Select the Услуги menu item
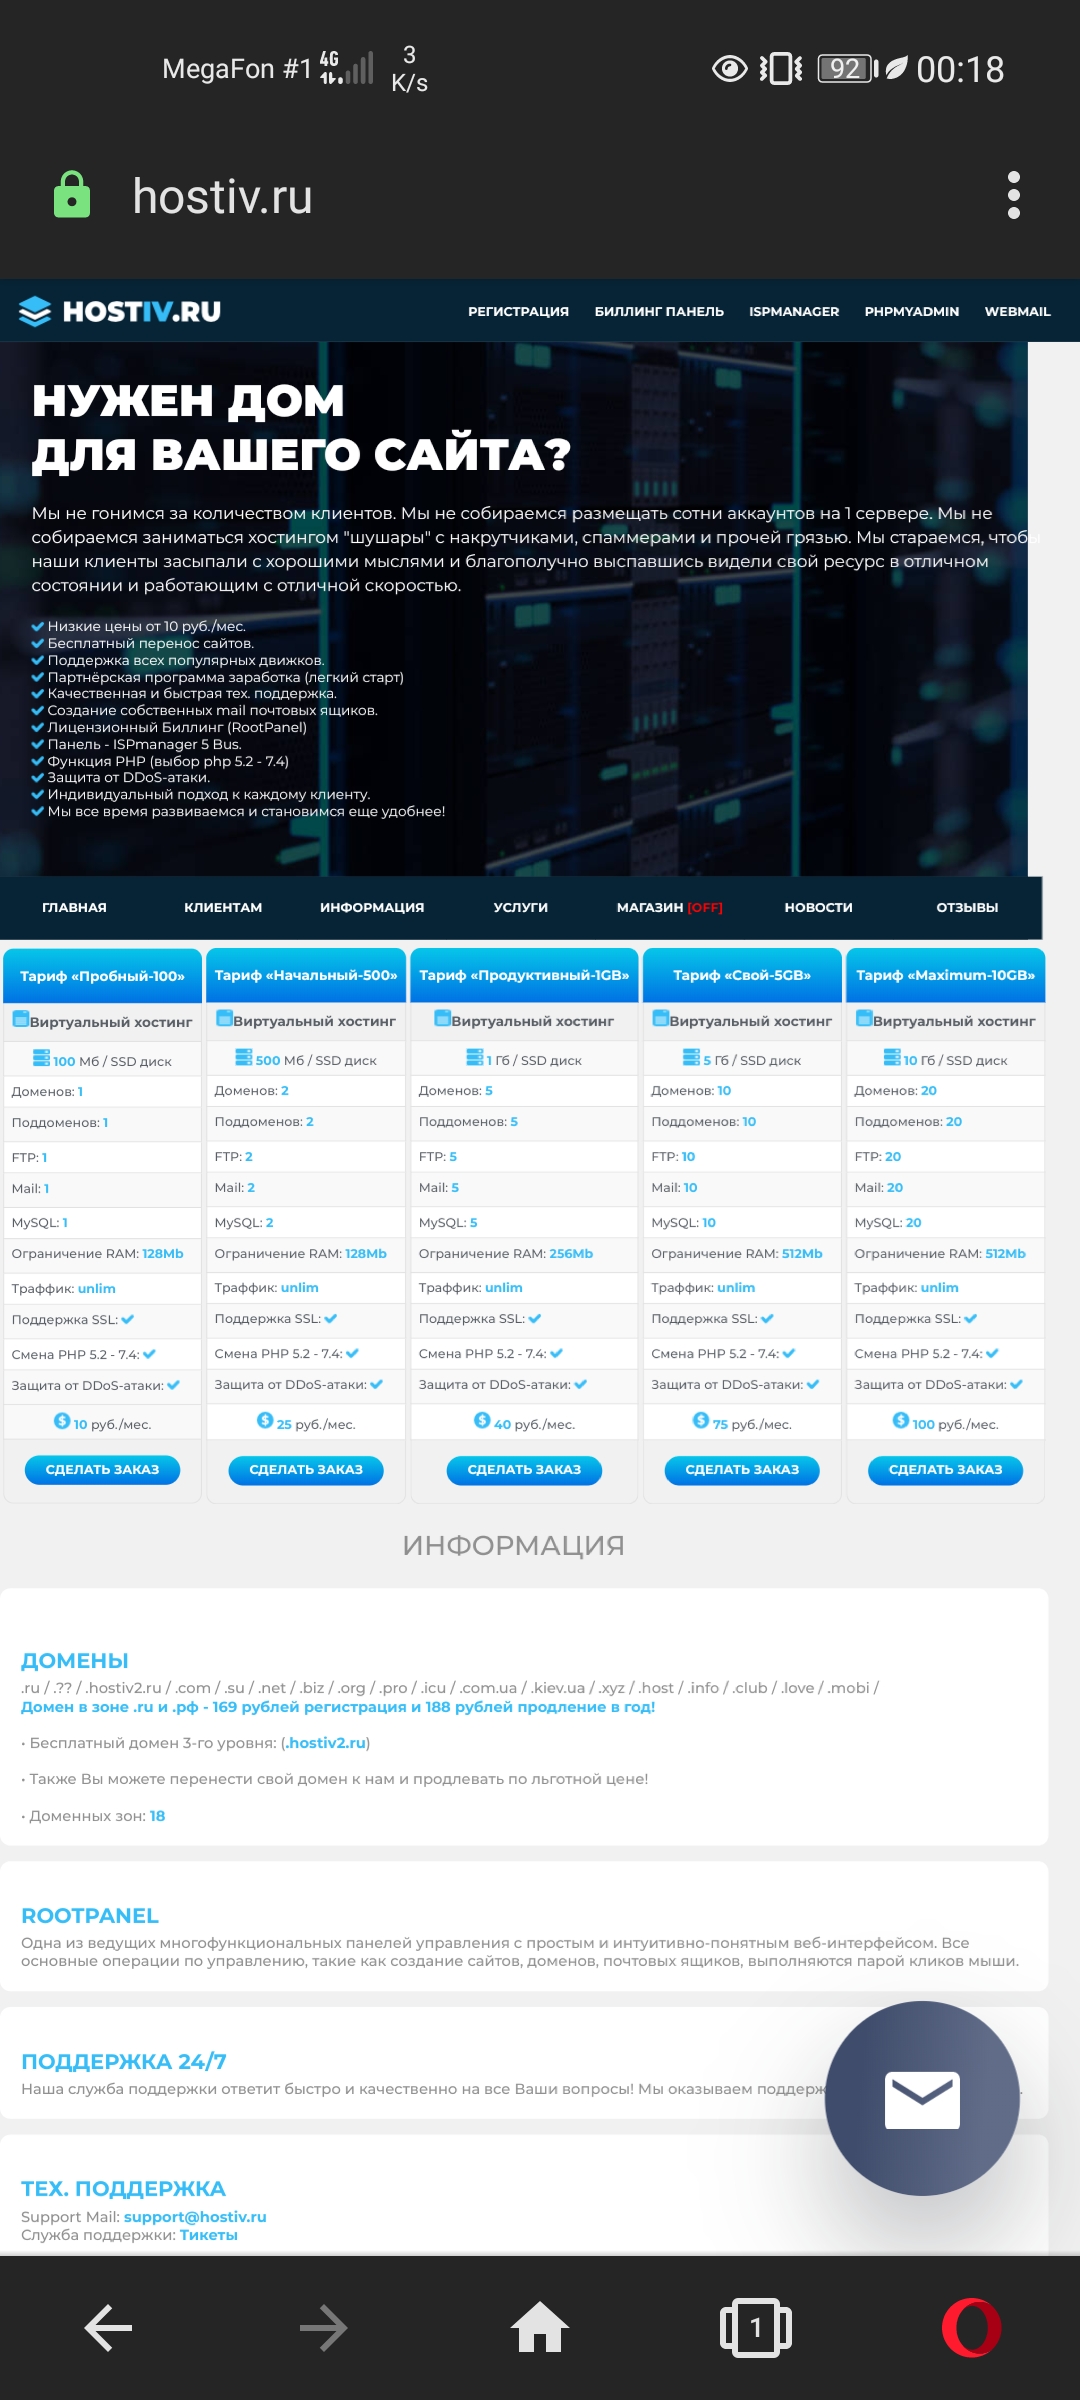Image resolution: width=1080 pixels, height=2400 pixels. (x=520, y=907)
